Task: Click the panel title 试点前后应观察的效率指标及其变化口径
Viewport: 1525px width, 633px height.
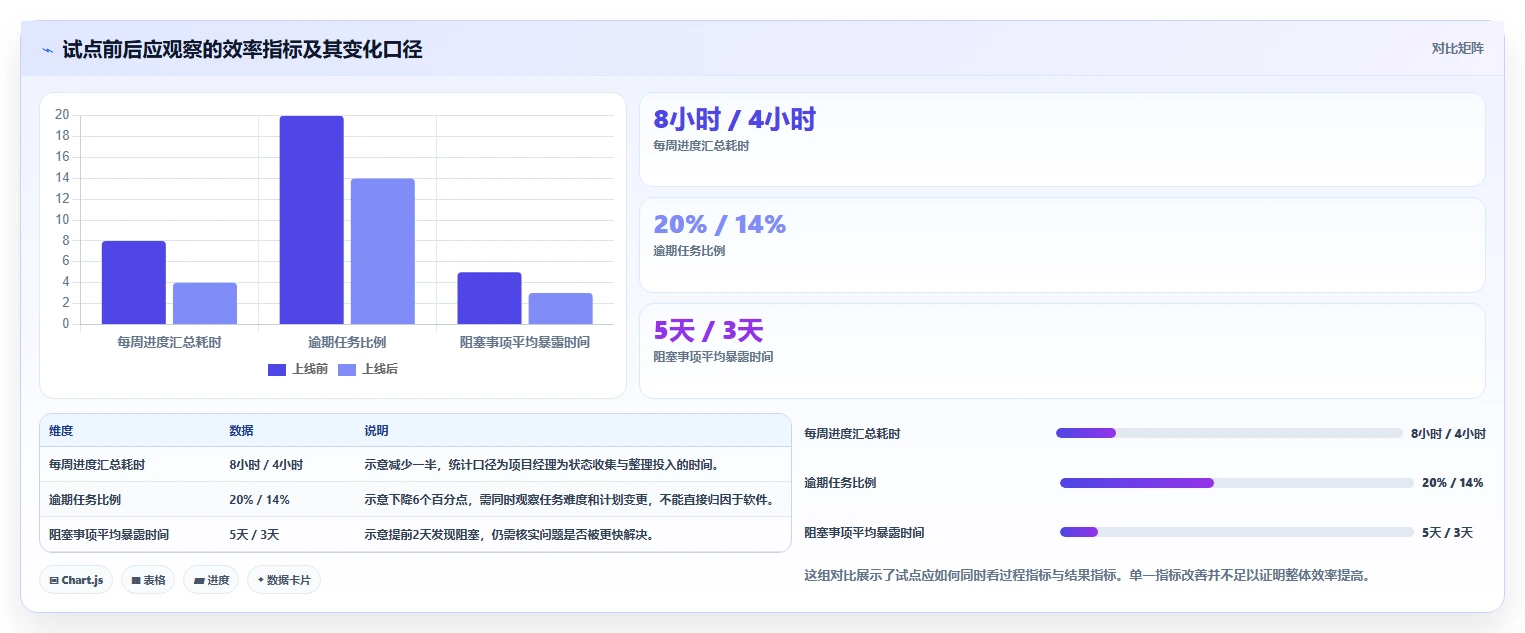Action: [242, 49]
